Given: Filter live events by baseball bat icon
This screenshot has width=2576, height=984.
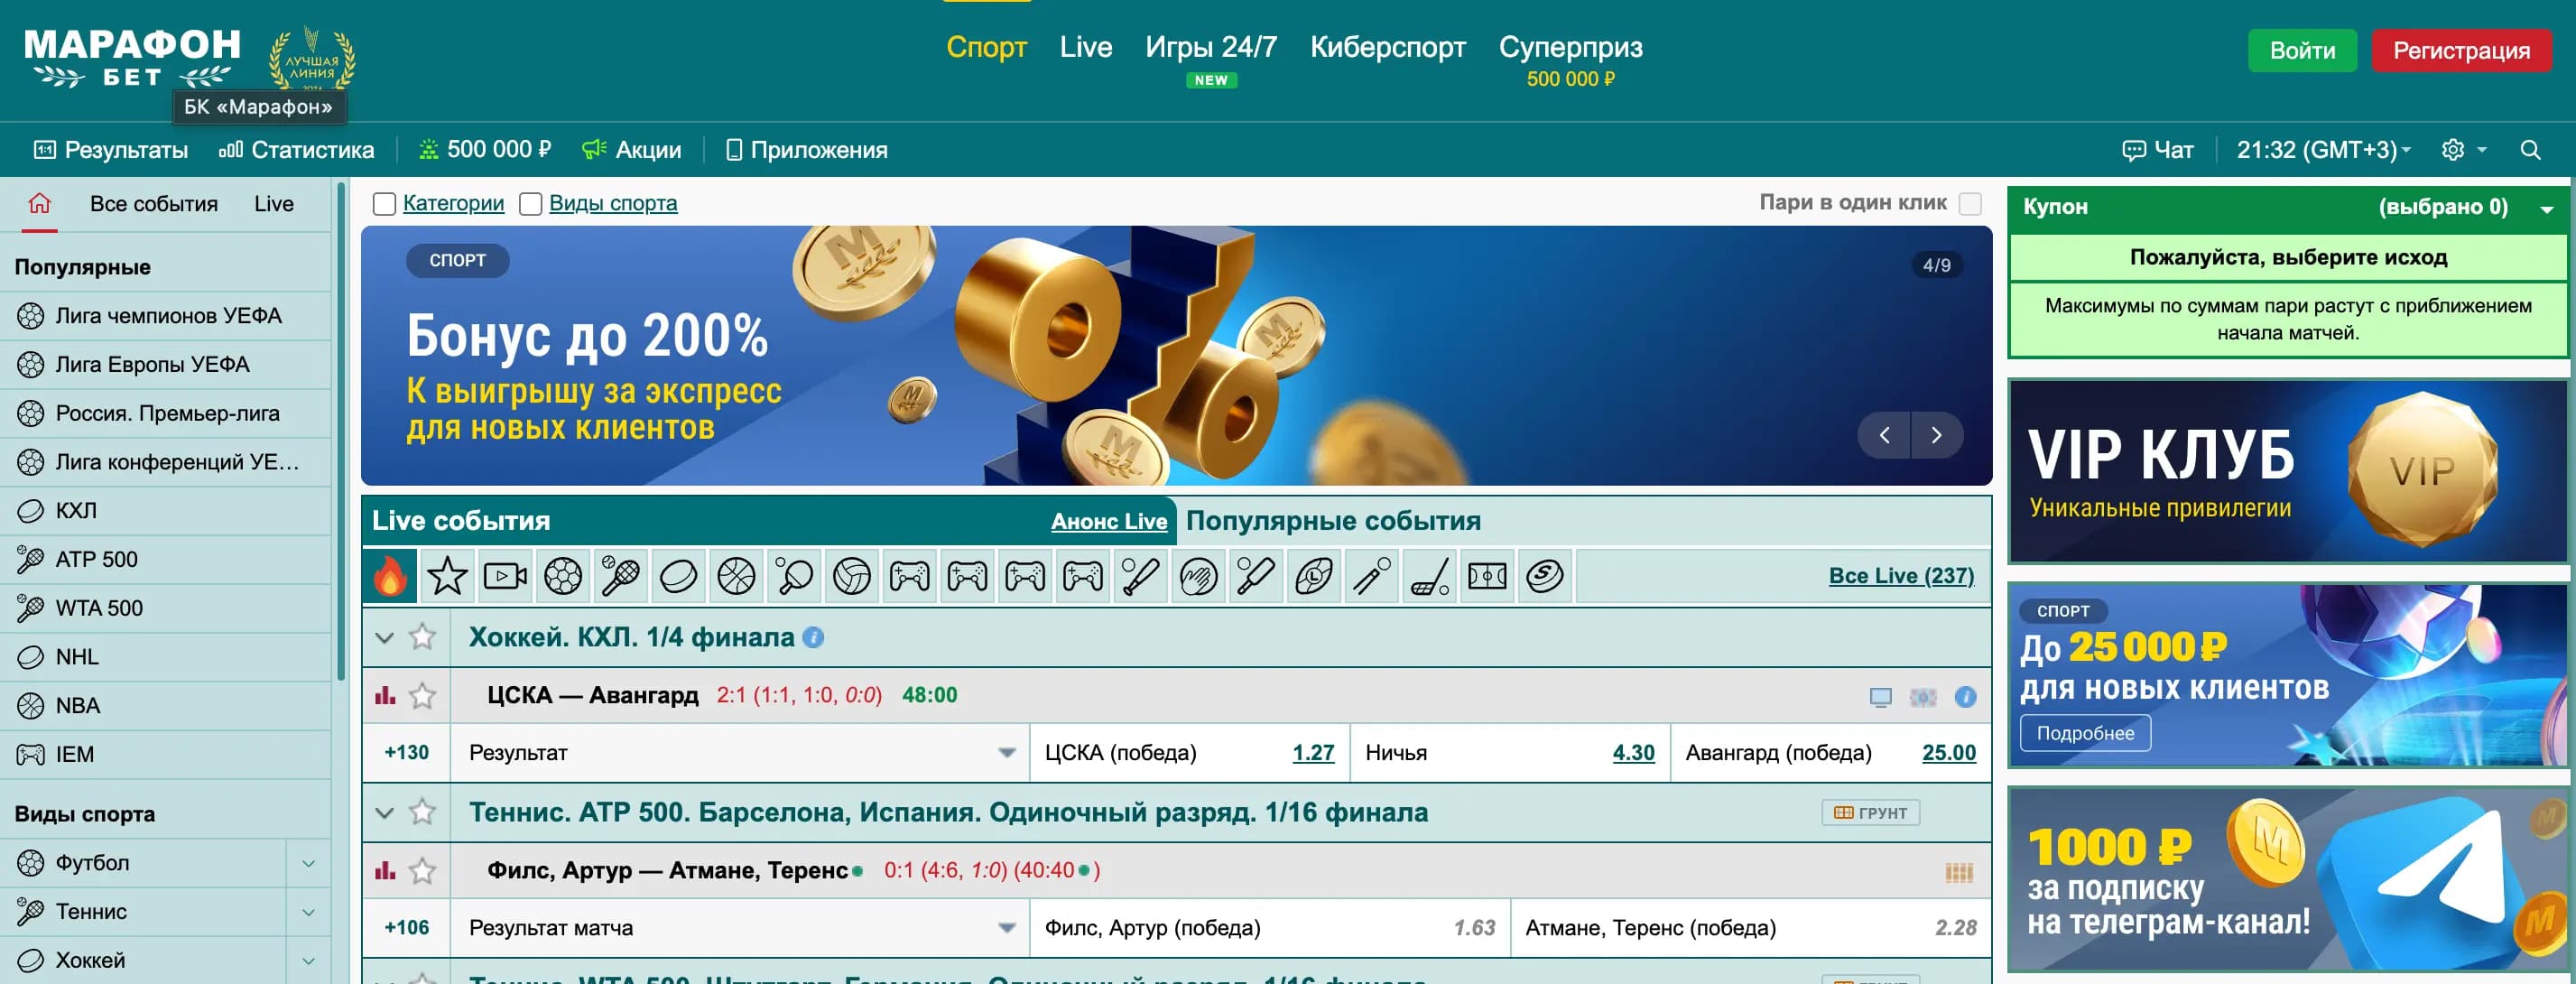Looking at the screenshot, I should [1141, 576].
